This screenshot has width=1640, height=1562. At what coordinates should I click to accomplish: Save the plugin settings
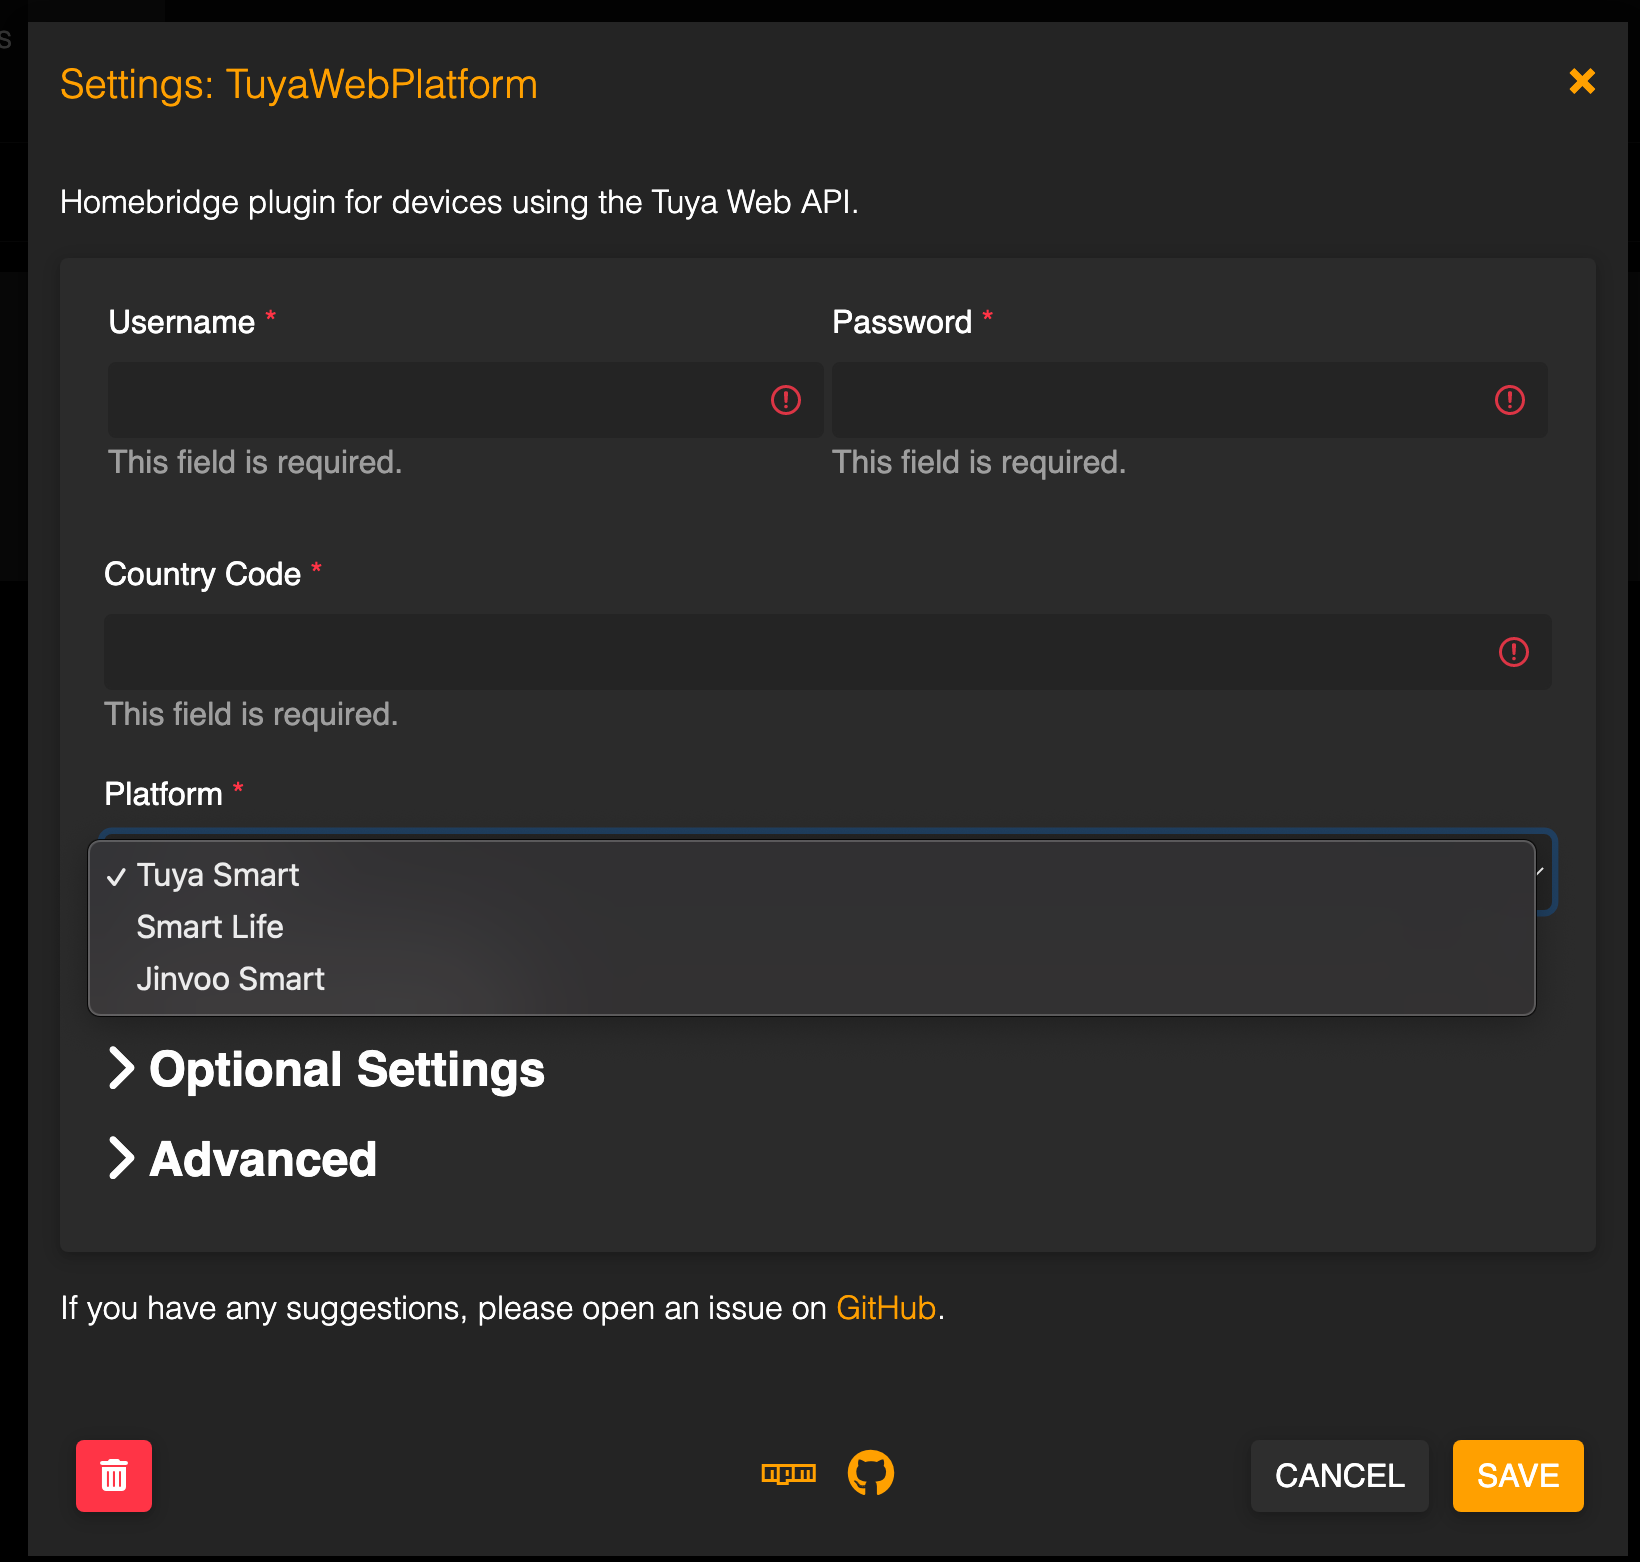[x=1518, y=1476]
